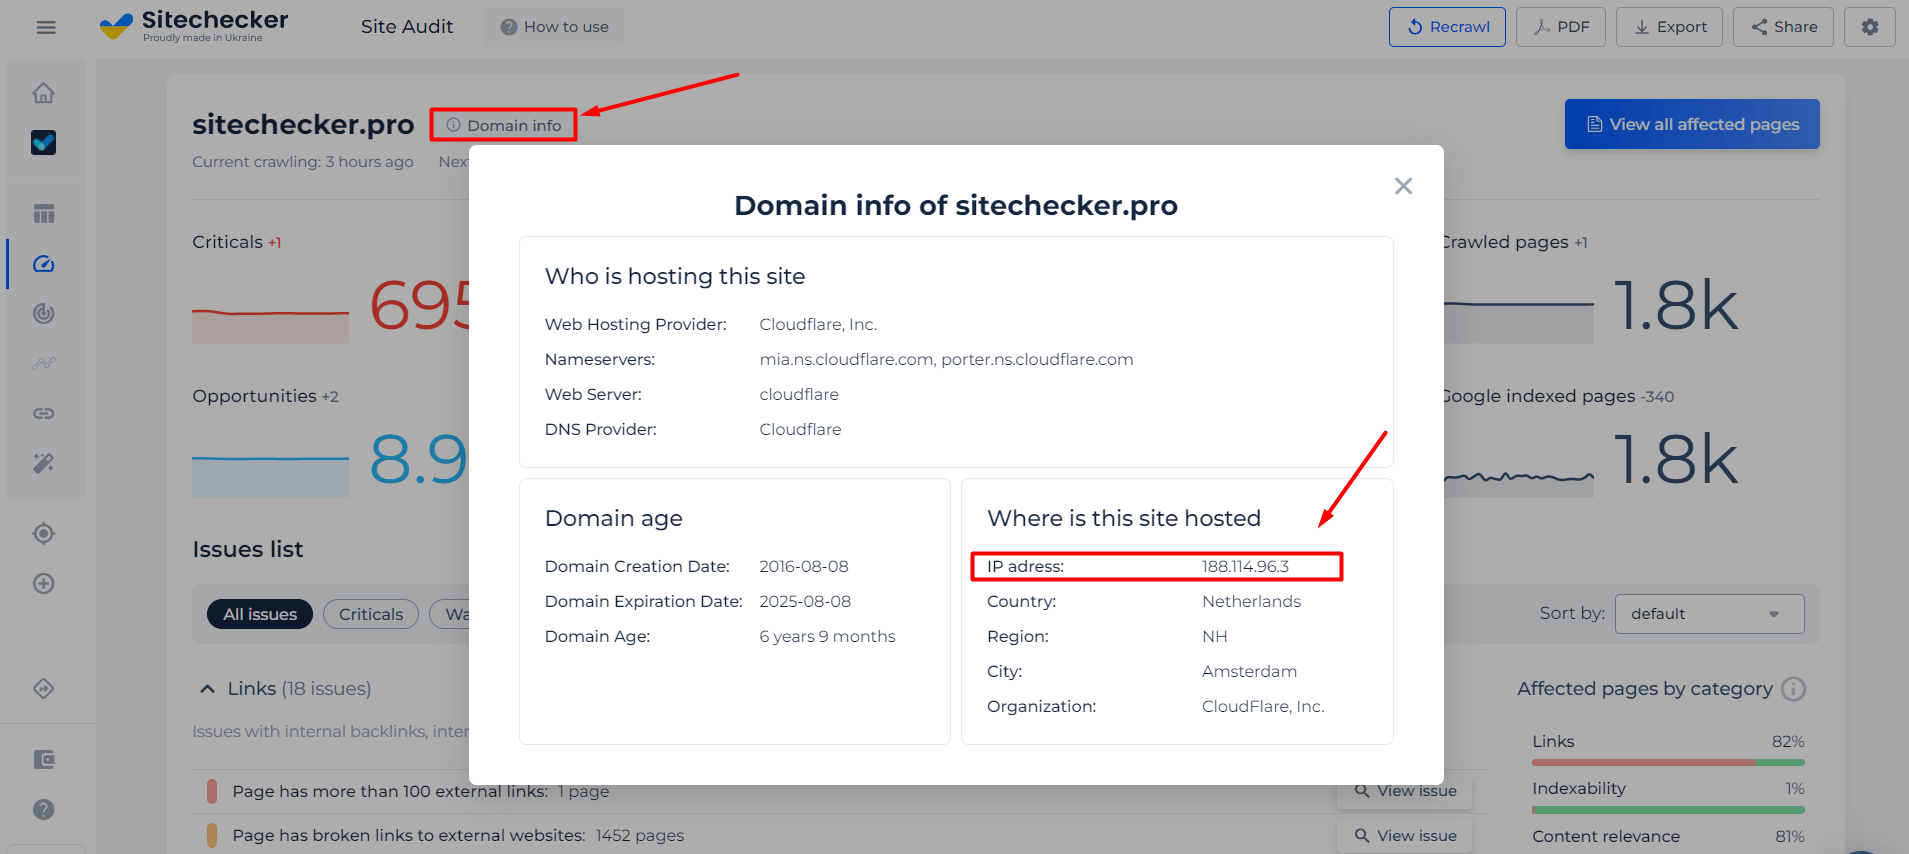Click the Crawled pages 1.8k value

pos(1676,306)
